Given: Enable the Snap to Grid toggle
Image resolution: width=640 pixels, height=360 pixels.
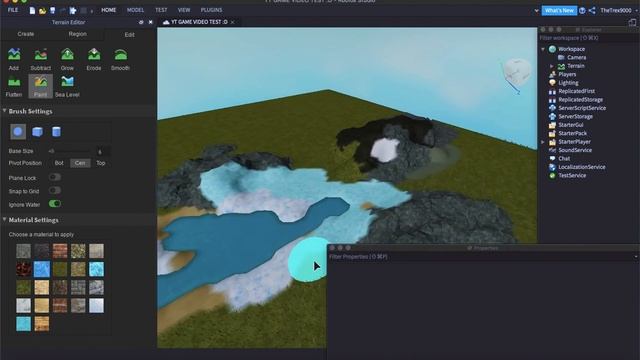Looking at the screenshot, I should [x=55, y=191].
